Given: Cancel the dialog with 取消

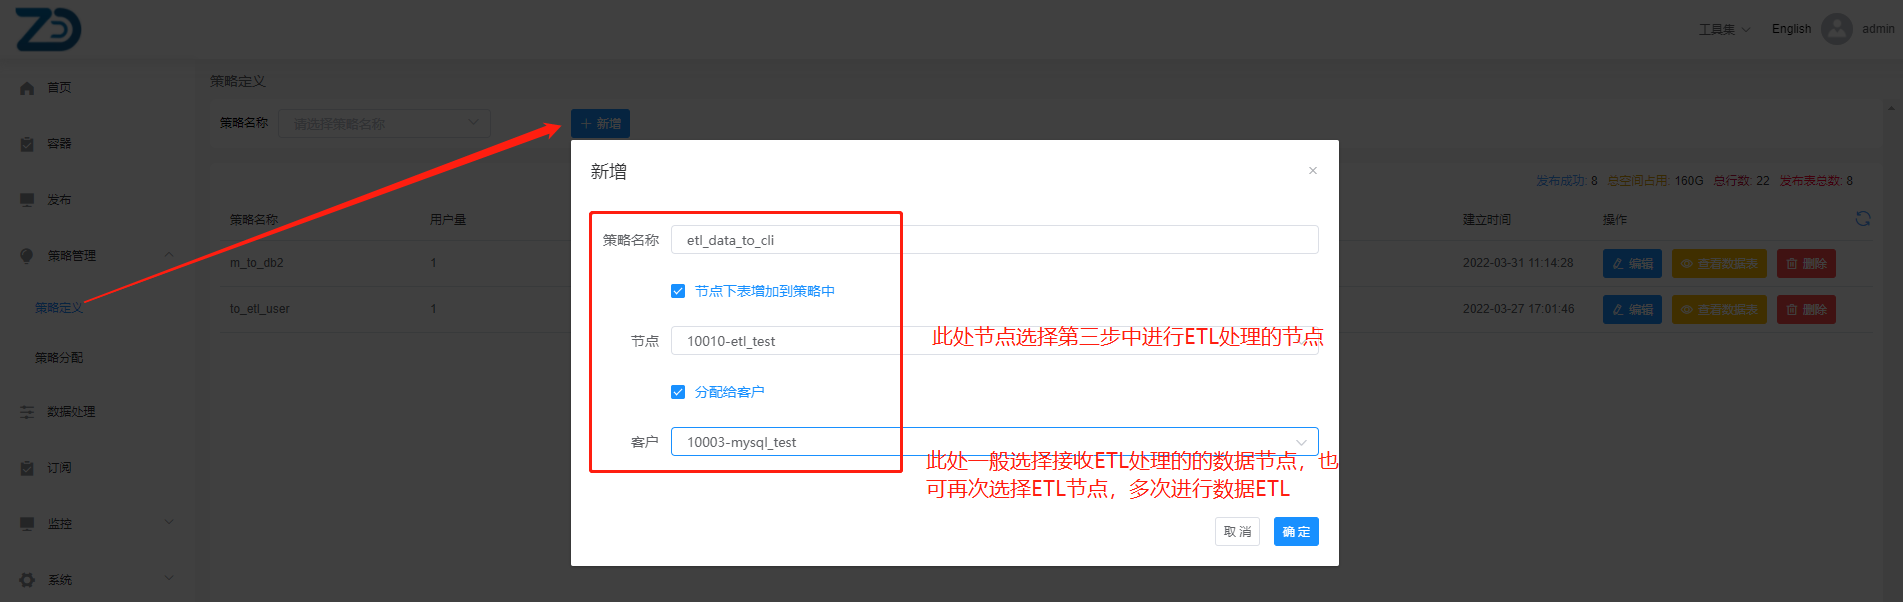Looking at the screenshot, I should click(1237, 532).
